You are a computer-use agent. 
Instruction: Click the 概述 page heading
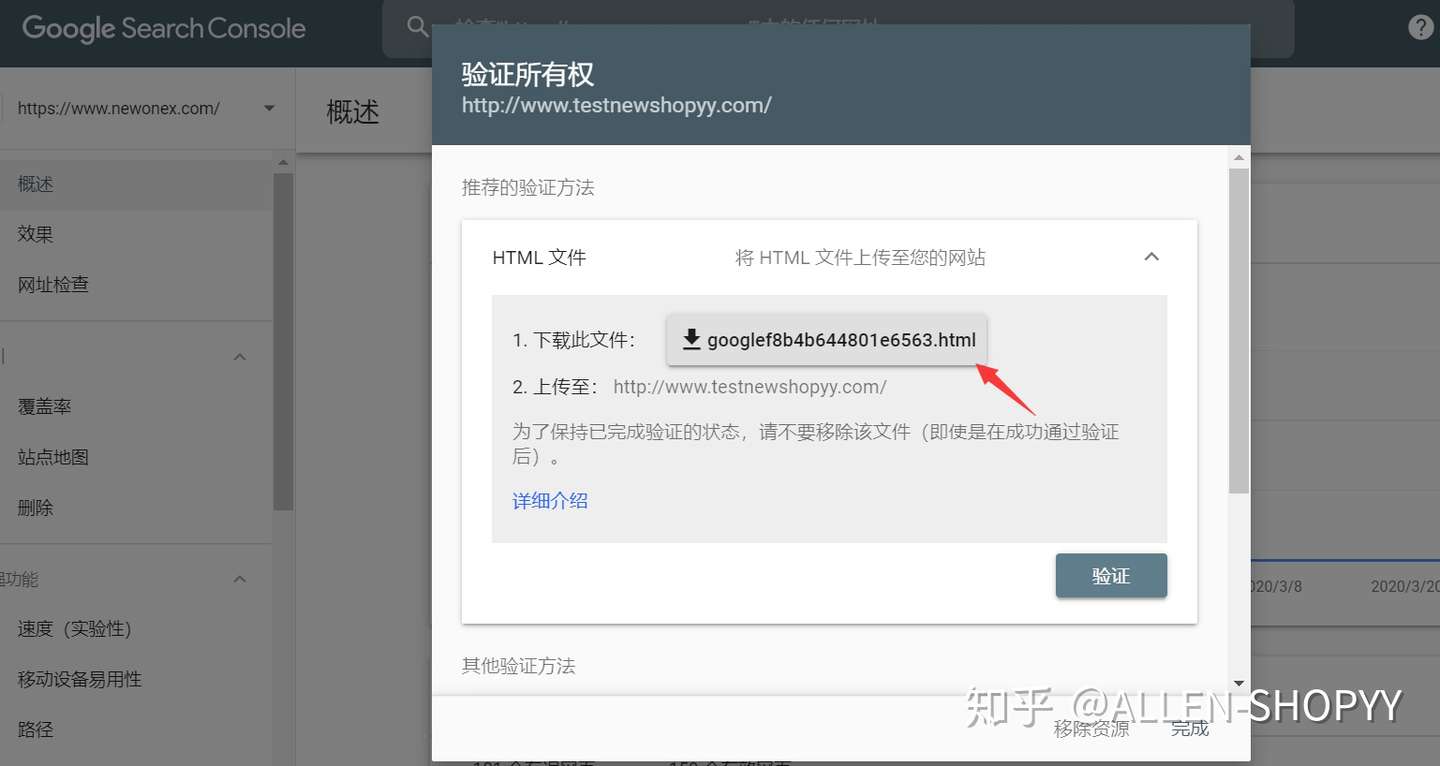353,111
